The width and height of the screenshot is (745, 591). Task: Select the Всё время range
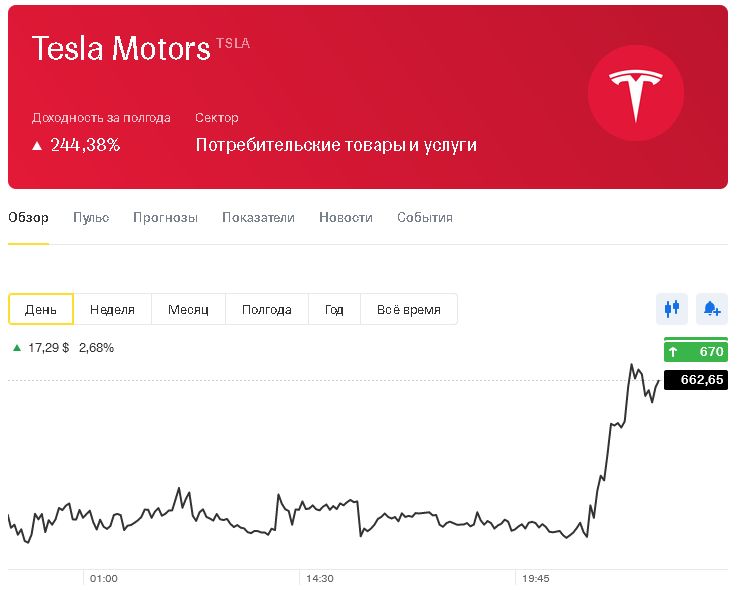409,309
